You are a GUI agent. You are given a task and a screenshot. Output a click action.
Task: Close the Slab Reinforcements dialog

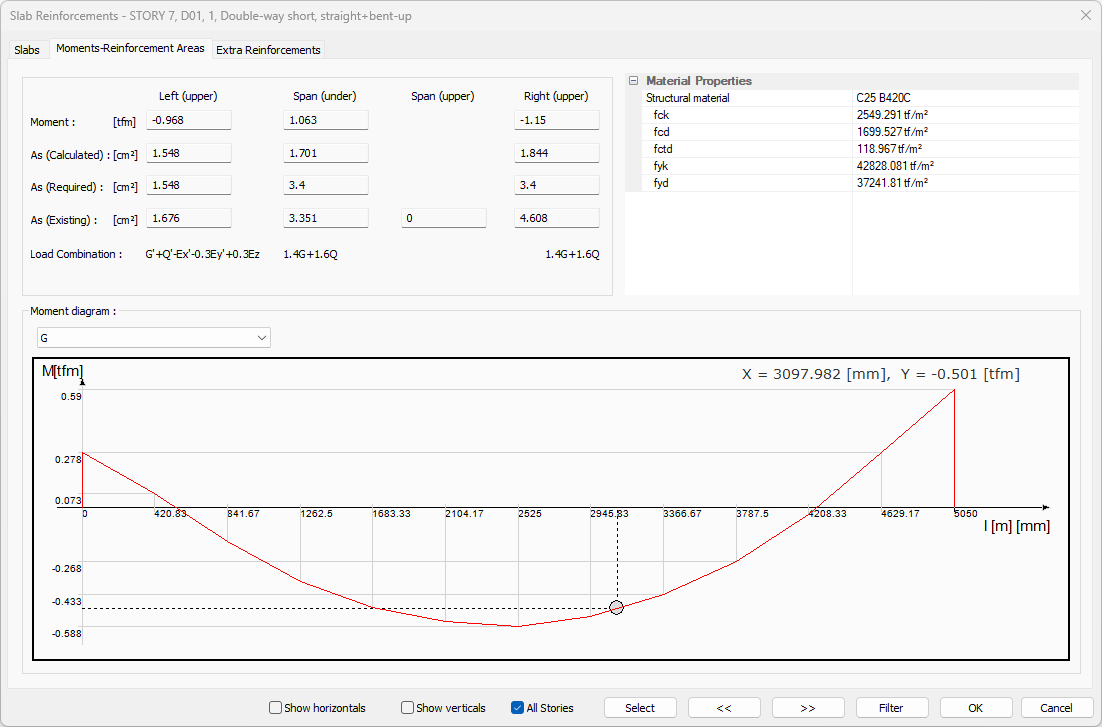[1086, 15]
